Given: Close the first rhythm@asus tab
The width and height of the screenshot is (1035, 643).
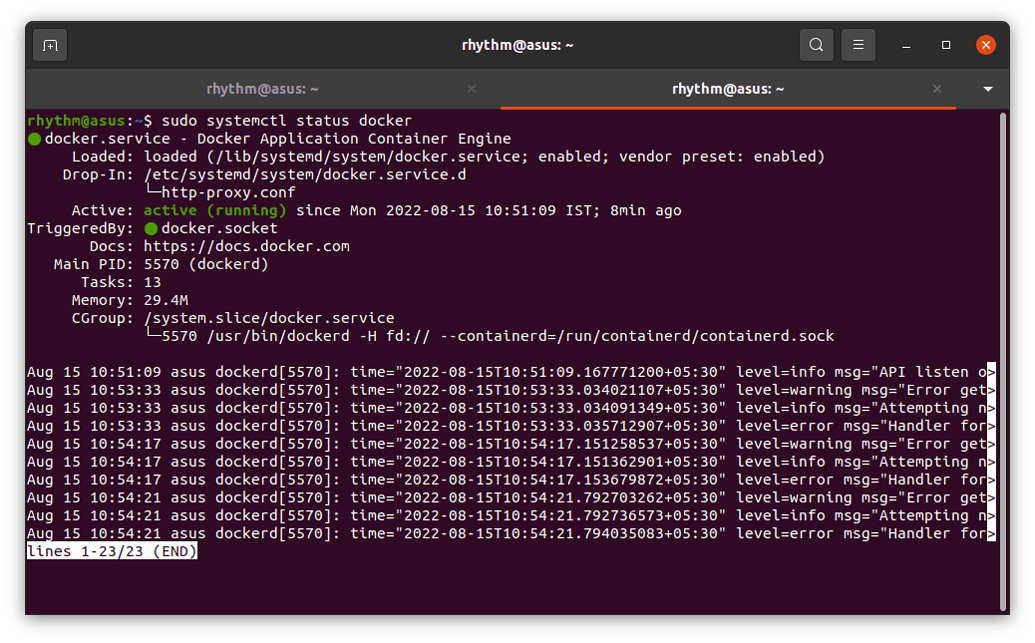Looking at the screenshot, I should click(x=472, y=89).
